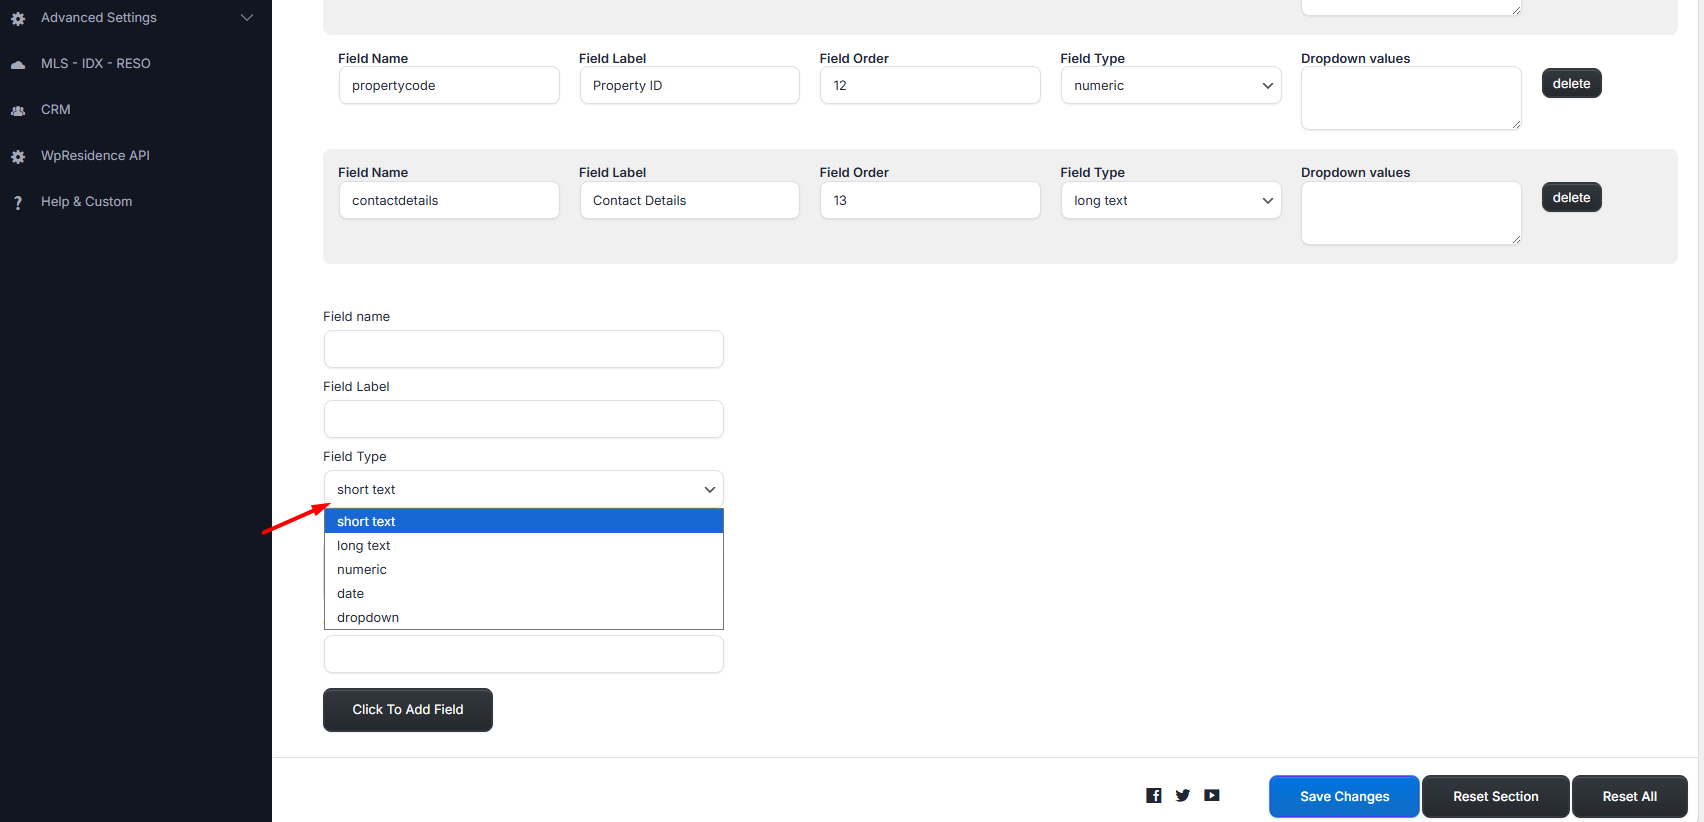Delete the Contact Details field row
The height and width of the screenshot is (822, 1704).
pos(1571,198)
